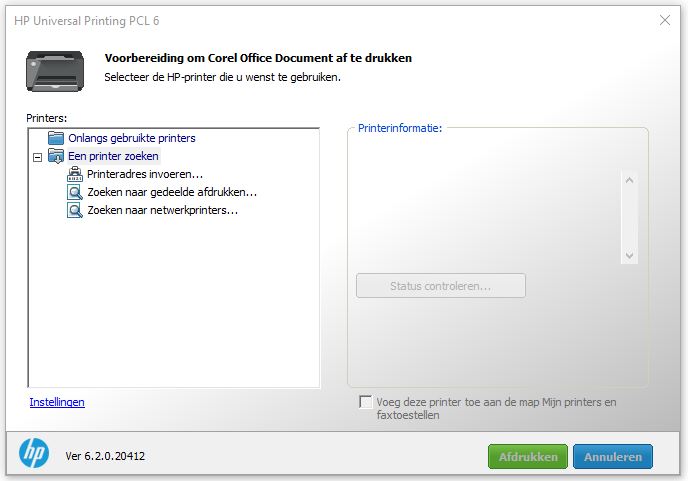Click the magnifier icon for netwerkprinters
688x481 pixels.
click(75, 210)
